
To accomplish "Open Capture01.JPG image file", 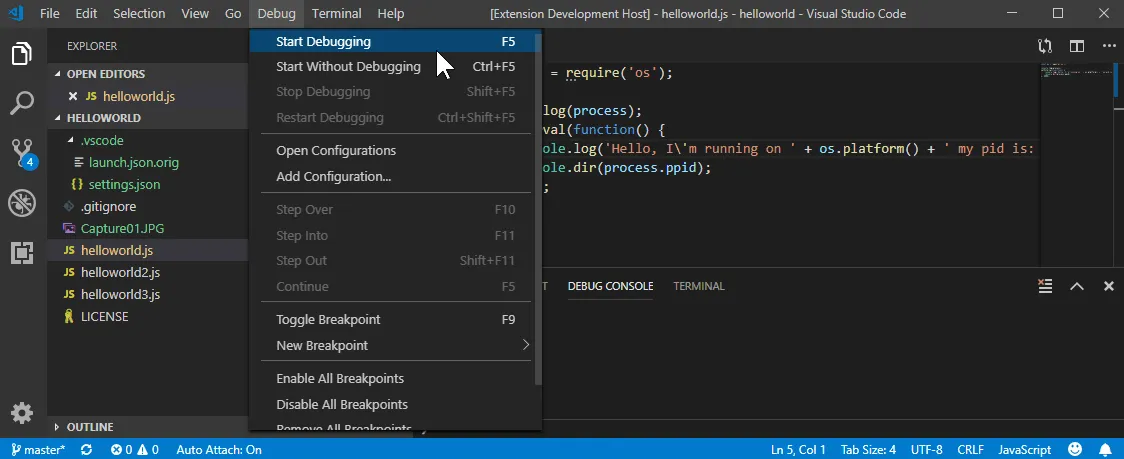I will coord(148,229).
